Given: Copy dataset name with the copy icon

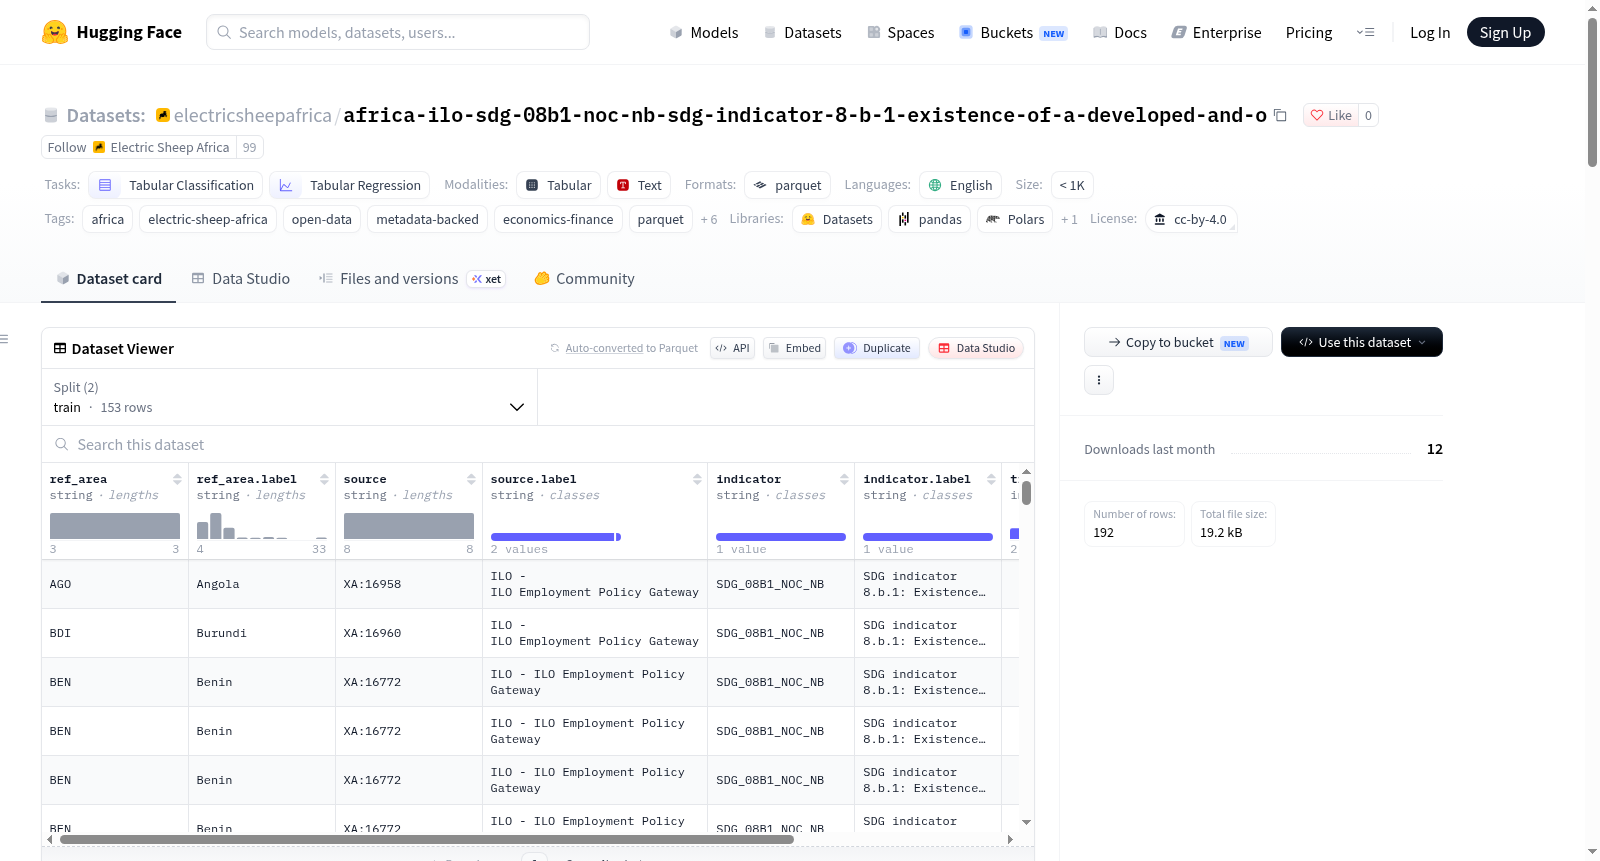Looking at the screenshot, I should click(1280, 115).
